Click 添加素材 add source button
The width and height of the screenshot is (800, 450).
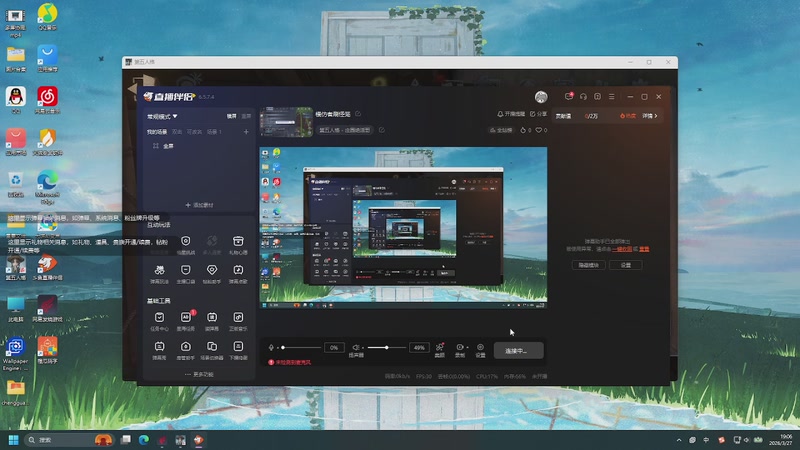199,205
